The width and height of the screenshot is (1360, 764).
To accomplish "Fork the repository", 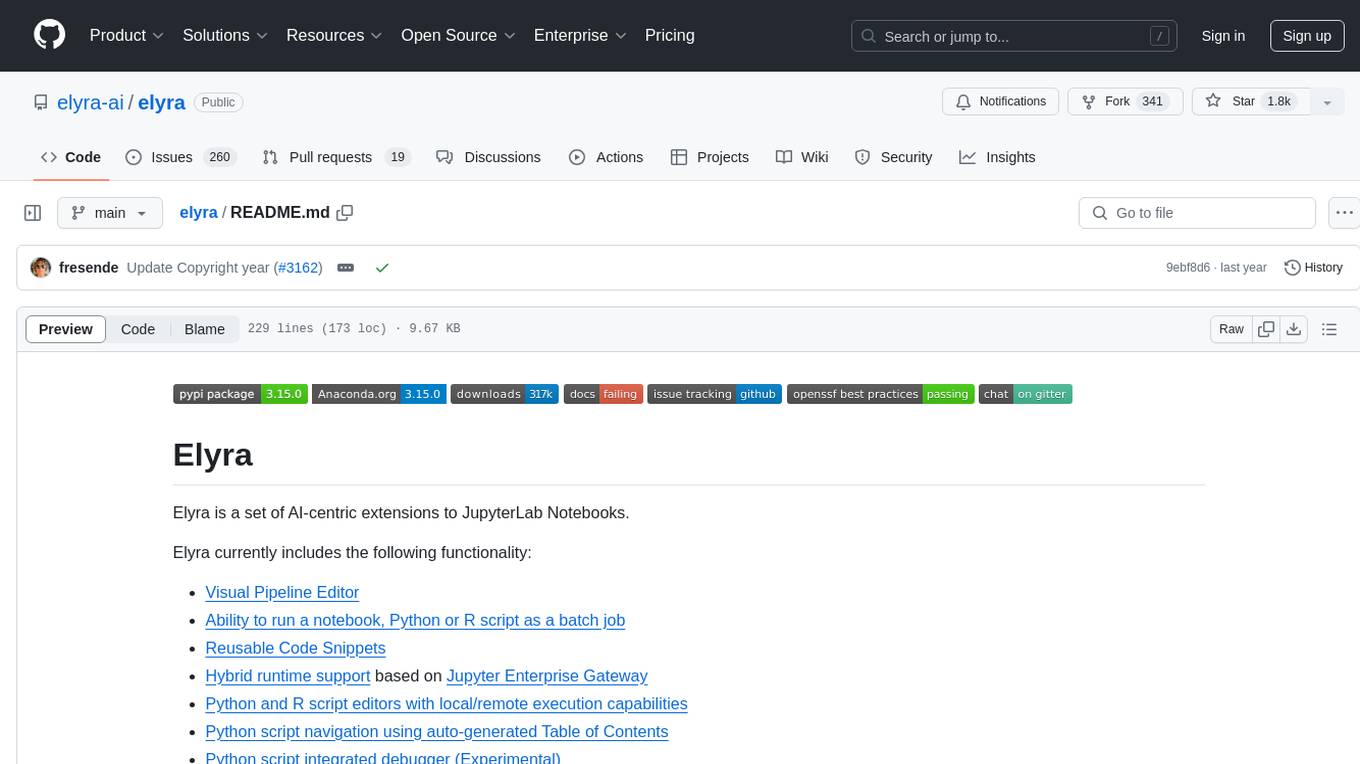I will pyautogui.click(x=1126, y=101).
